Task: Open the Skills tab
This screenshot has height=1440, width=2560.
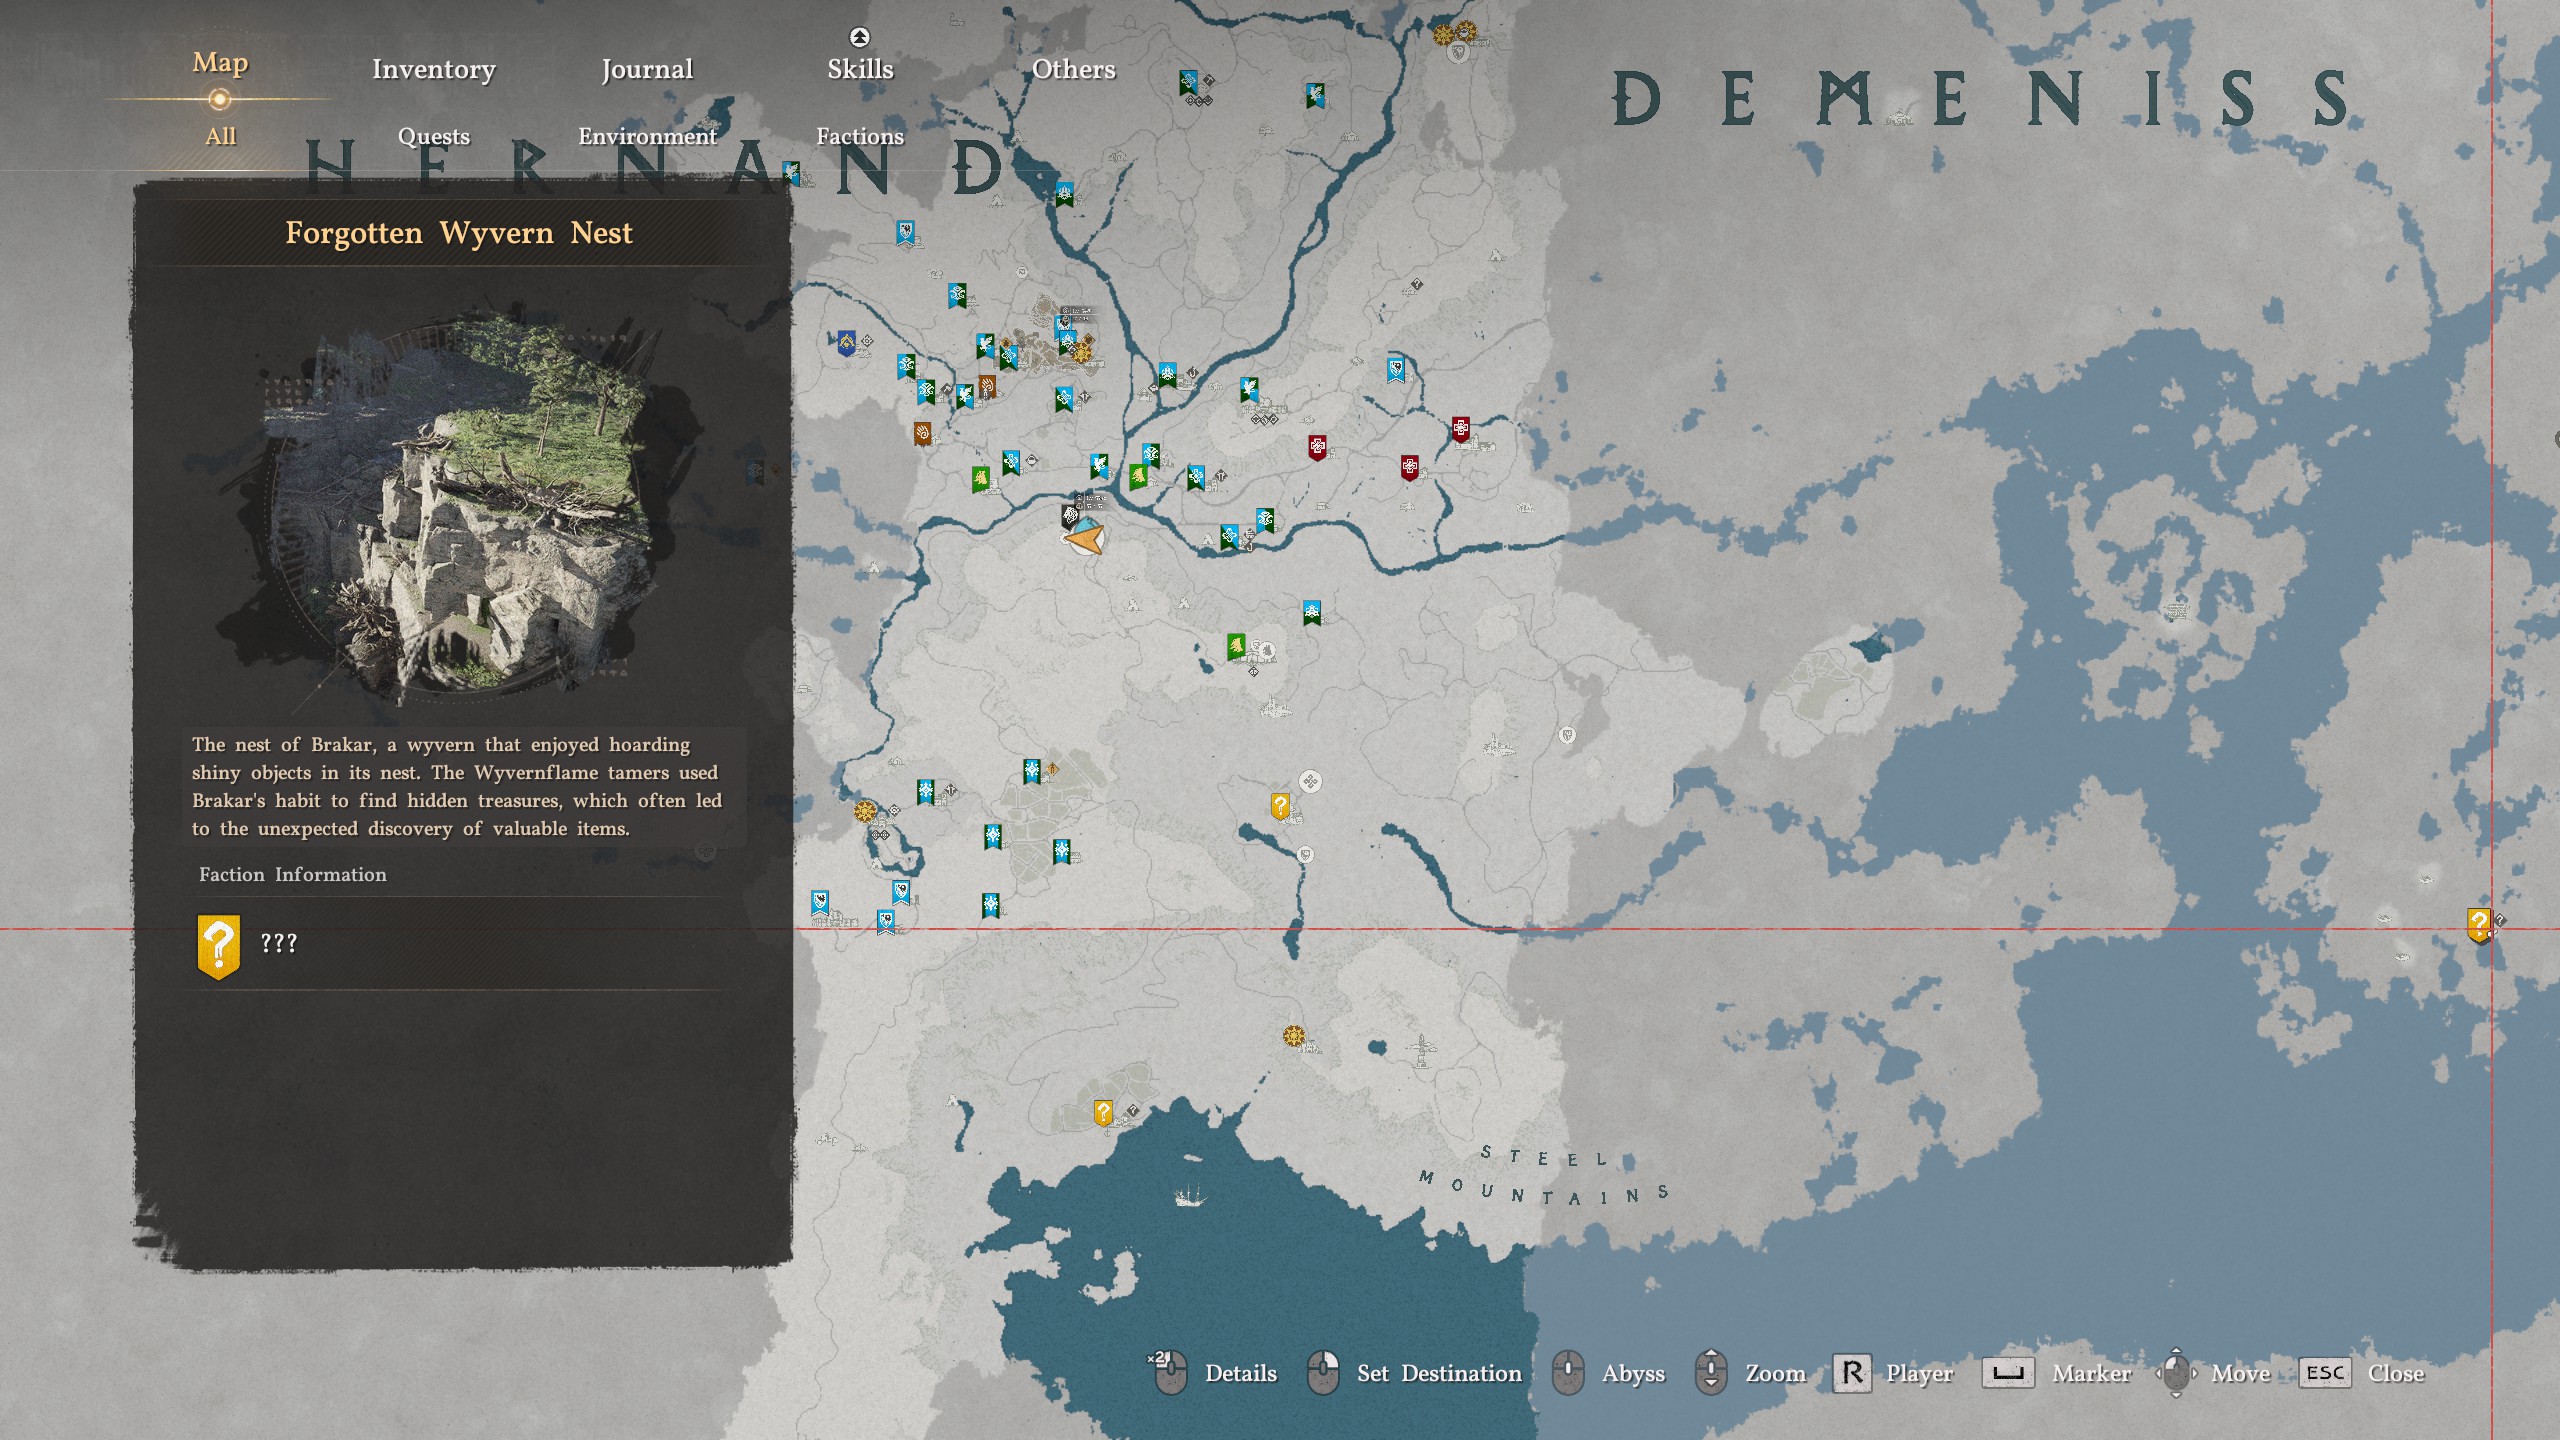Action: coord(860,68)
